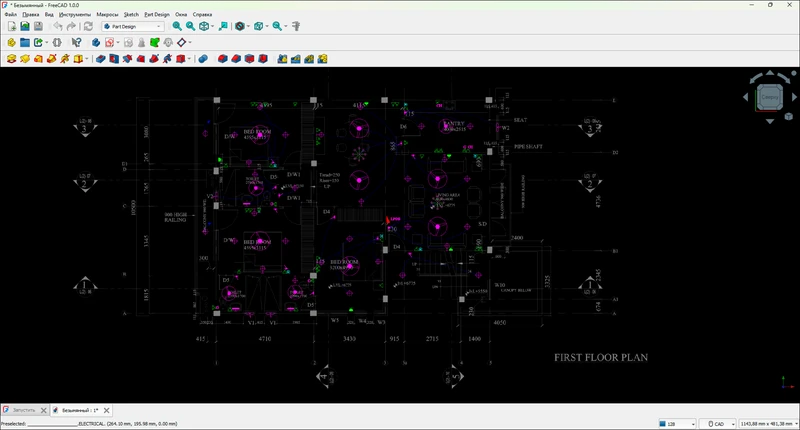
Task: Click the Undo arrow icon
Action: (58, 27)
